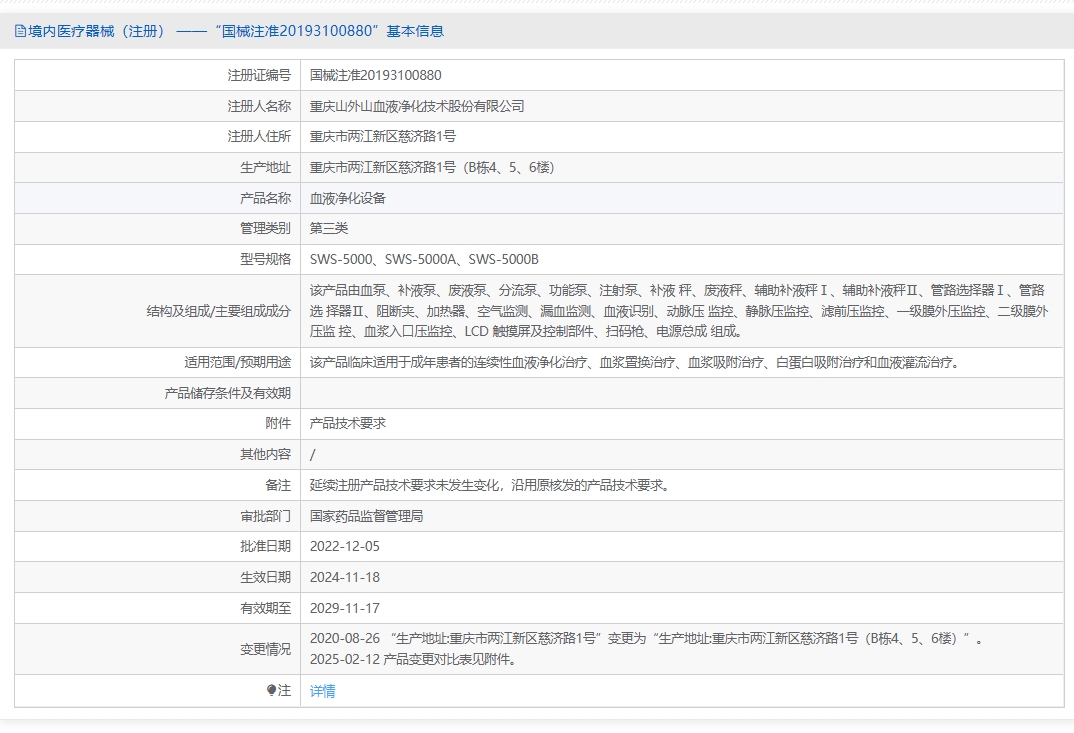This screenshot has width=1074, height=733.
Task: Open the 详情 link
Action: click(323, 691)
